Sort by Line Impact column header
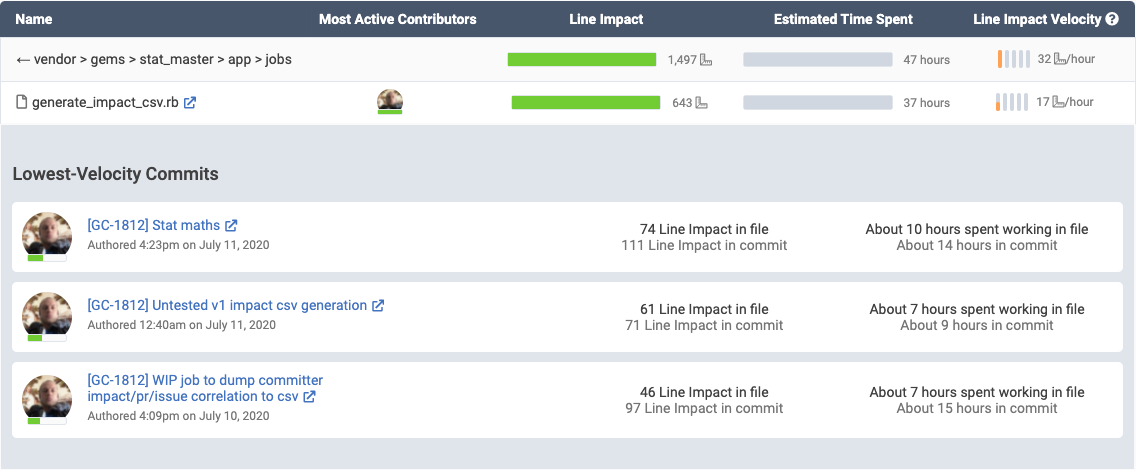This screenshot has height=470, width=1136. pyautogui.click(x=606, y=19)
